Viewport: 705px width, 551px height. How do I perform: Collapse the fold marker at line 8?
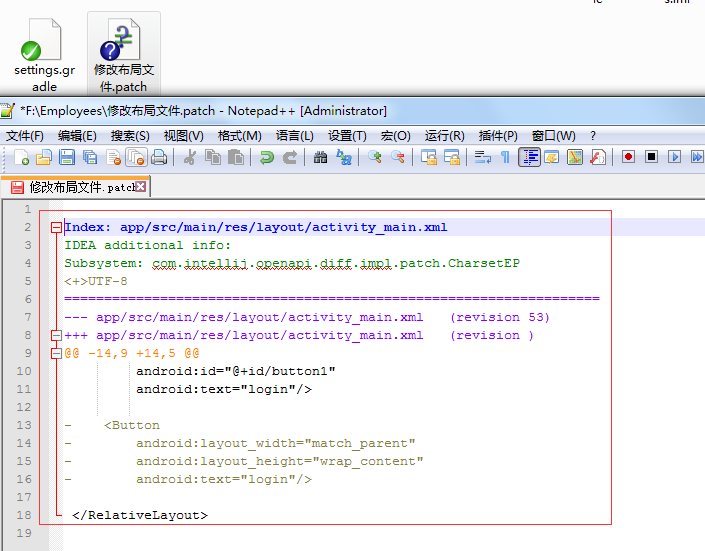(56, 336)
